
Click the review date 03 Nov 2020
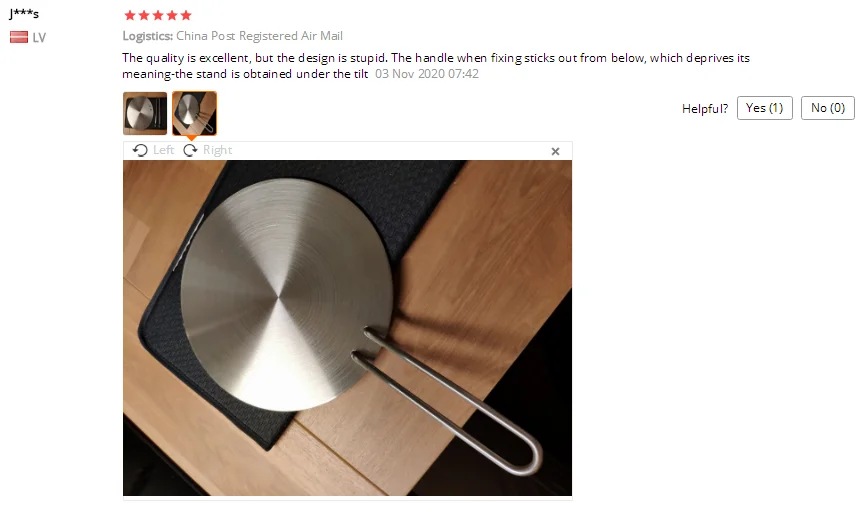pos(410,74)
